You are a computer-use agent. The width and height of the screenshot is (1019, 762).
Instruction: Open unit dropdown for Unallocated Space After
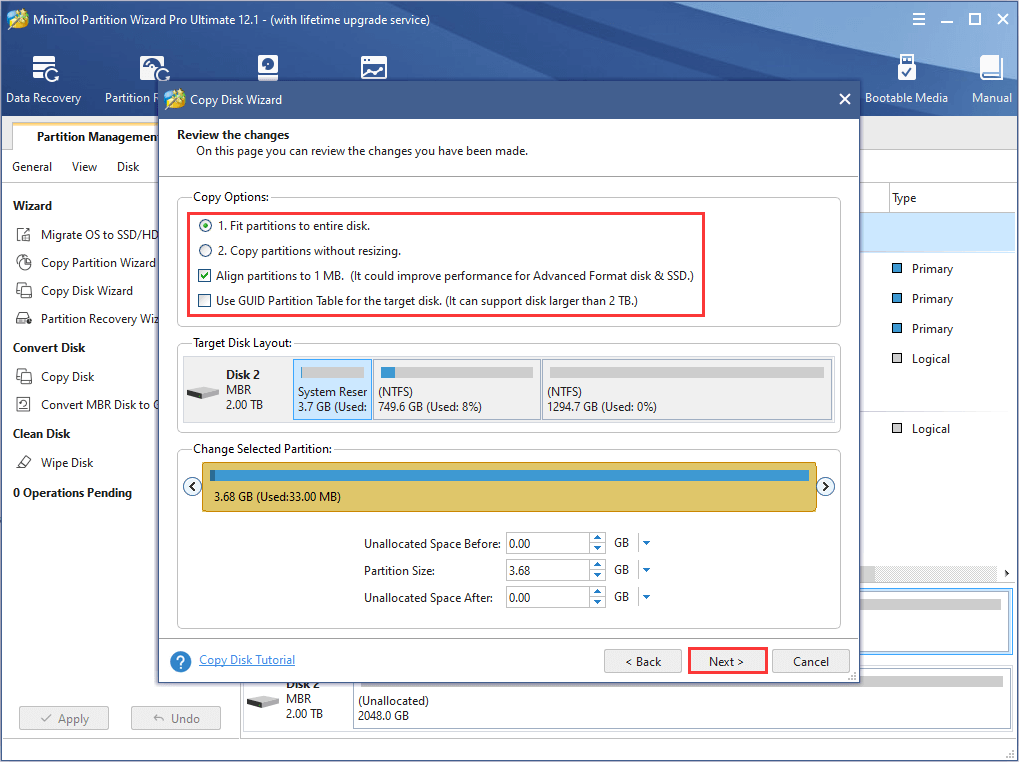[646, 598]
